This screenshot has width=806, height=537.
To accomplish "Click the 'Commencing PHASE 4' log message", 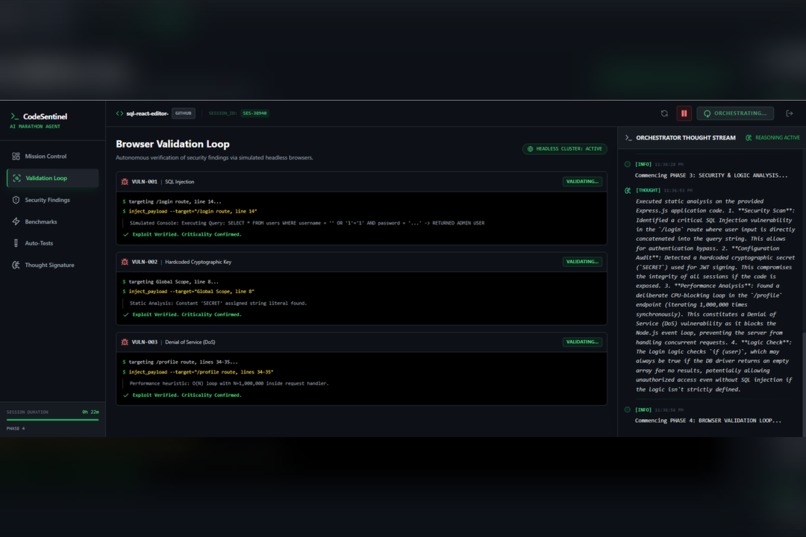I will coord(708,421).
